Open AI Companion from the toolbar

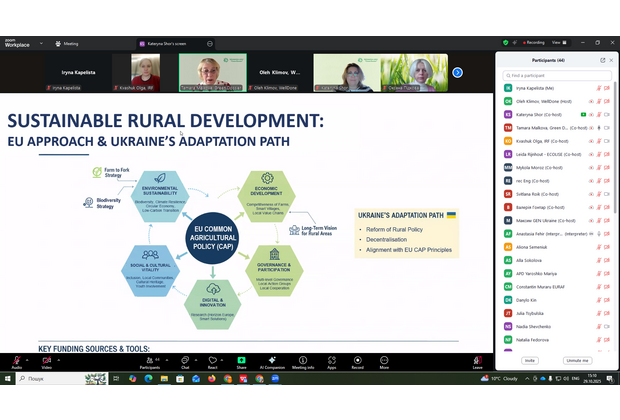272,361
